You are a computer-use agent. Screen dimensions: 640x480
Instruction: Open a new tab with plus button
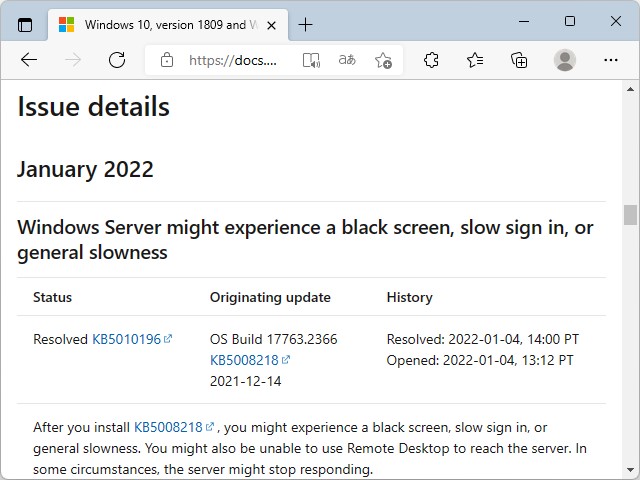[x=305, y=25]
